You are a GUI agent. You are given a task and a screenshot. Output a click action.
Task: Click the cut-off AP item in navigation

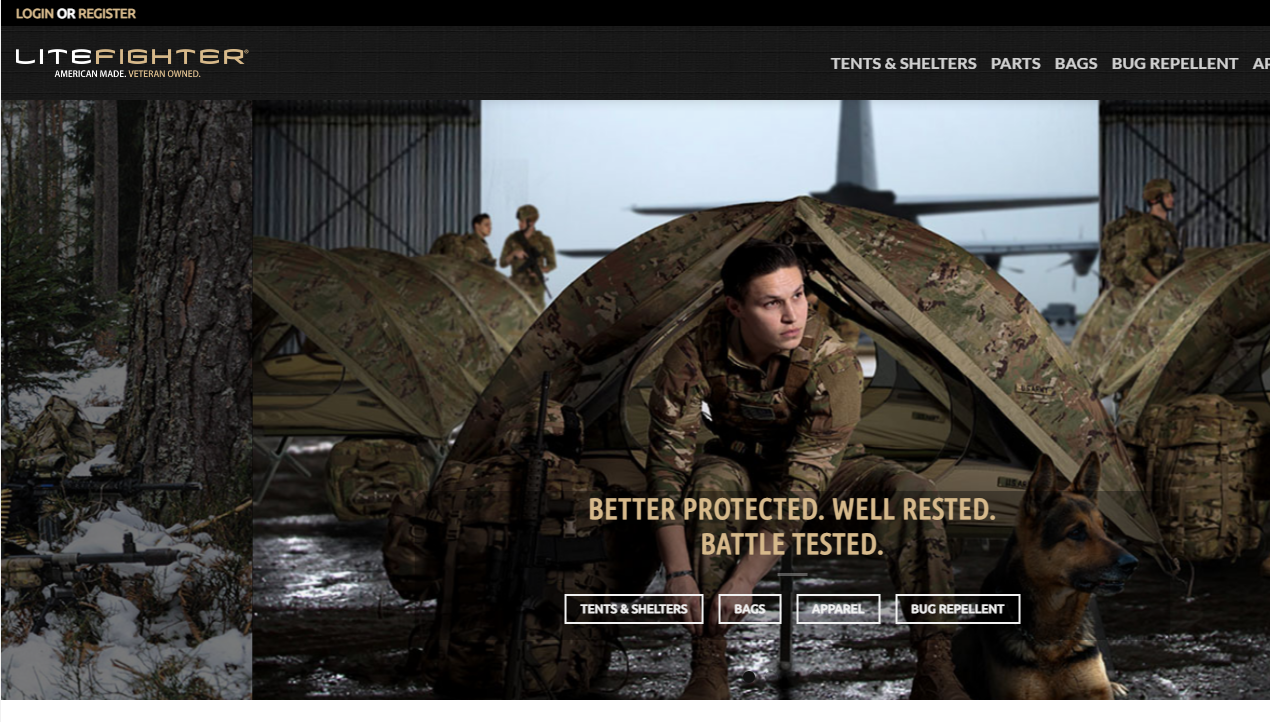pyautogui.click(x=1260, y=63)
